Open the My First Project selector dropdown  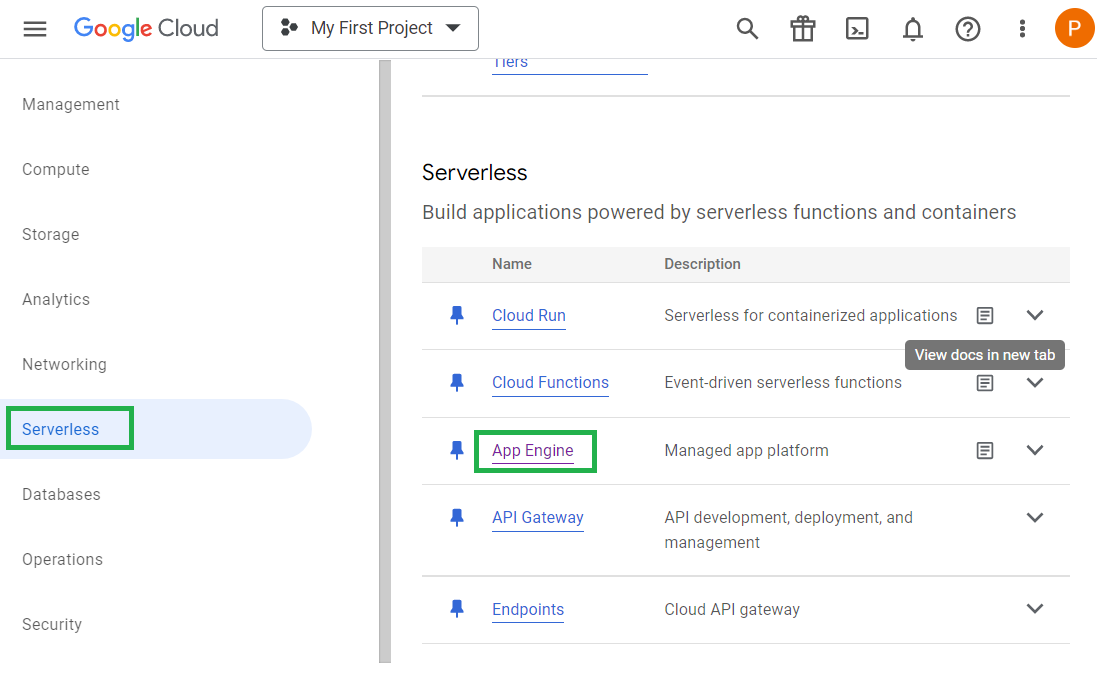[x=370, y=29]
